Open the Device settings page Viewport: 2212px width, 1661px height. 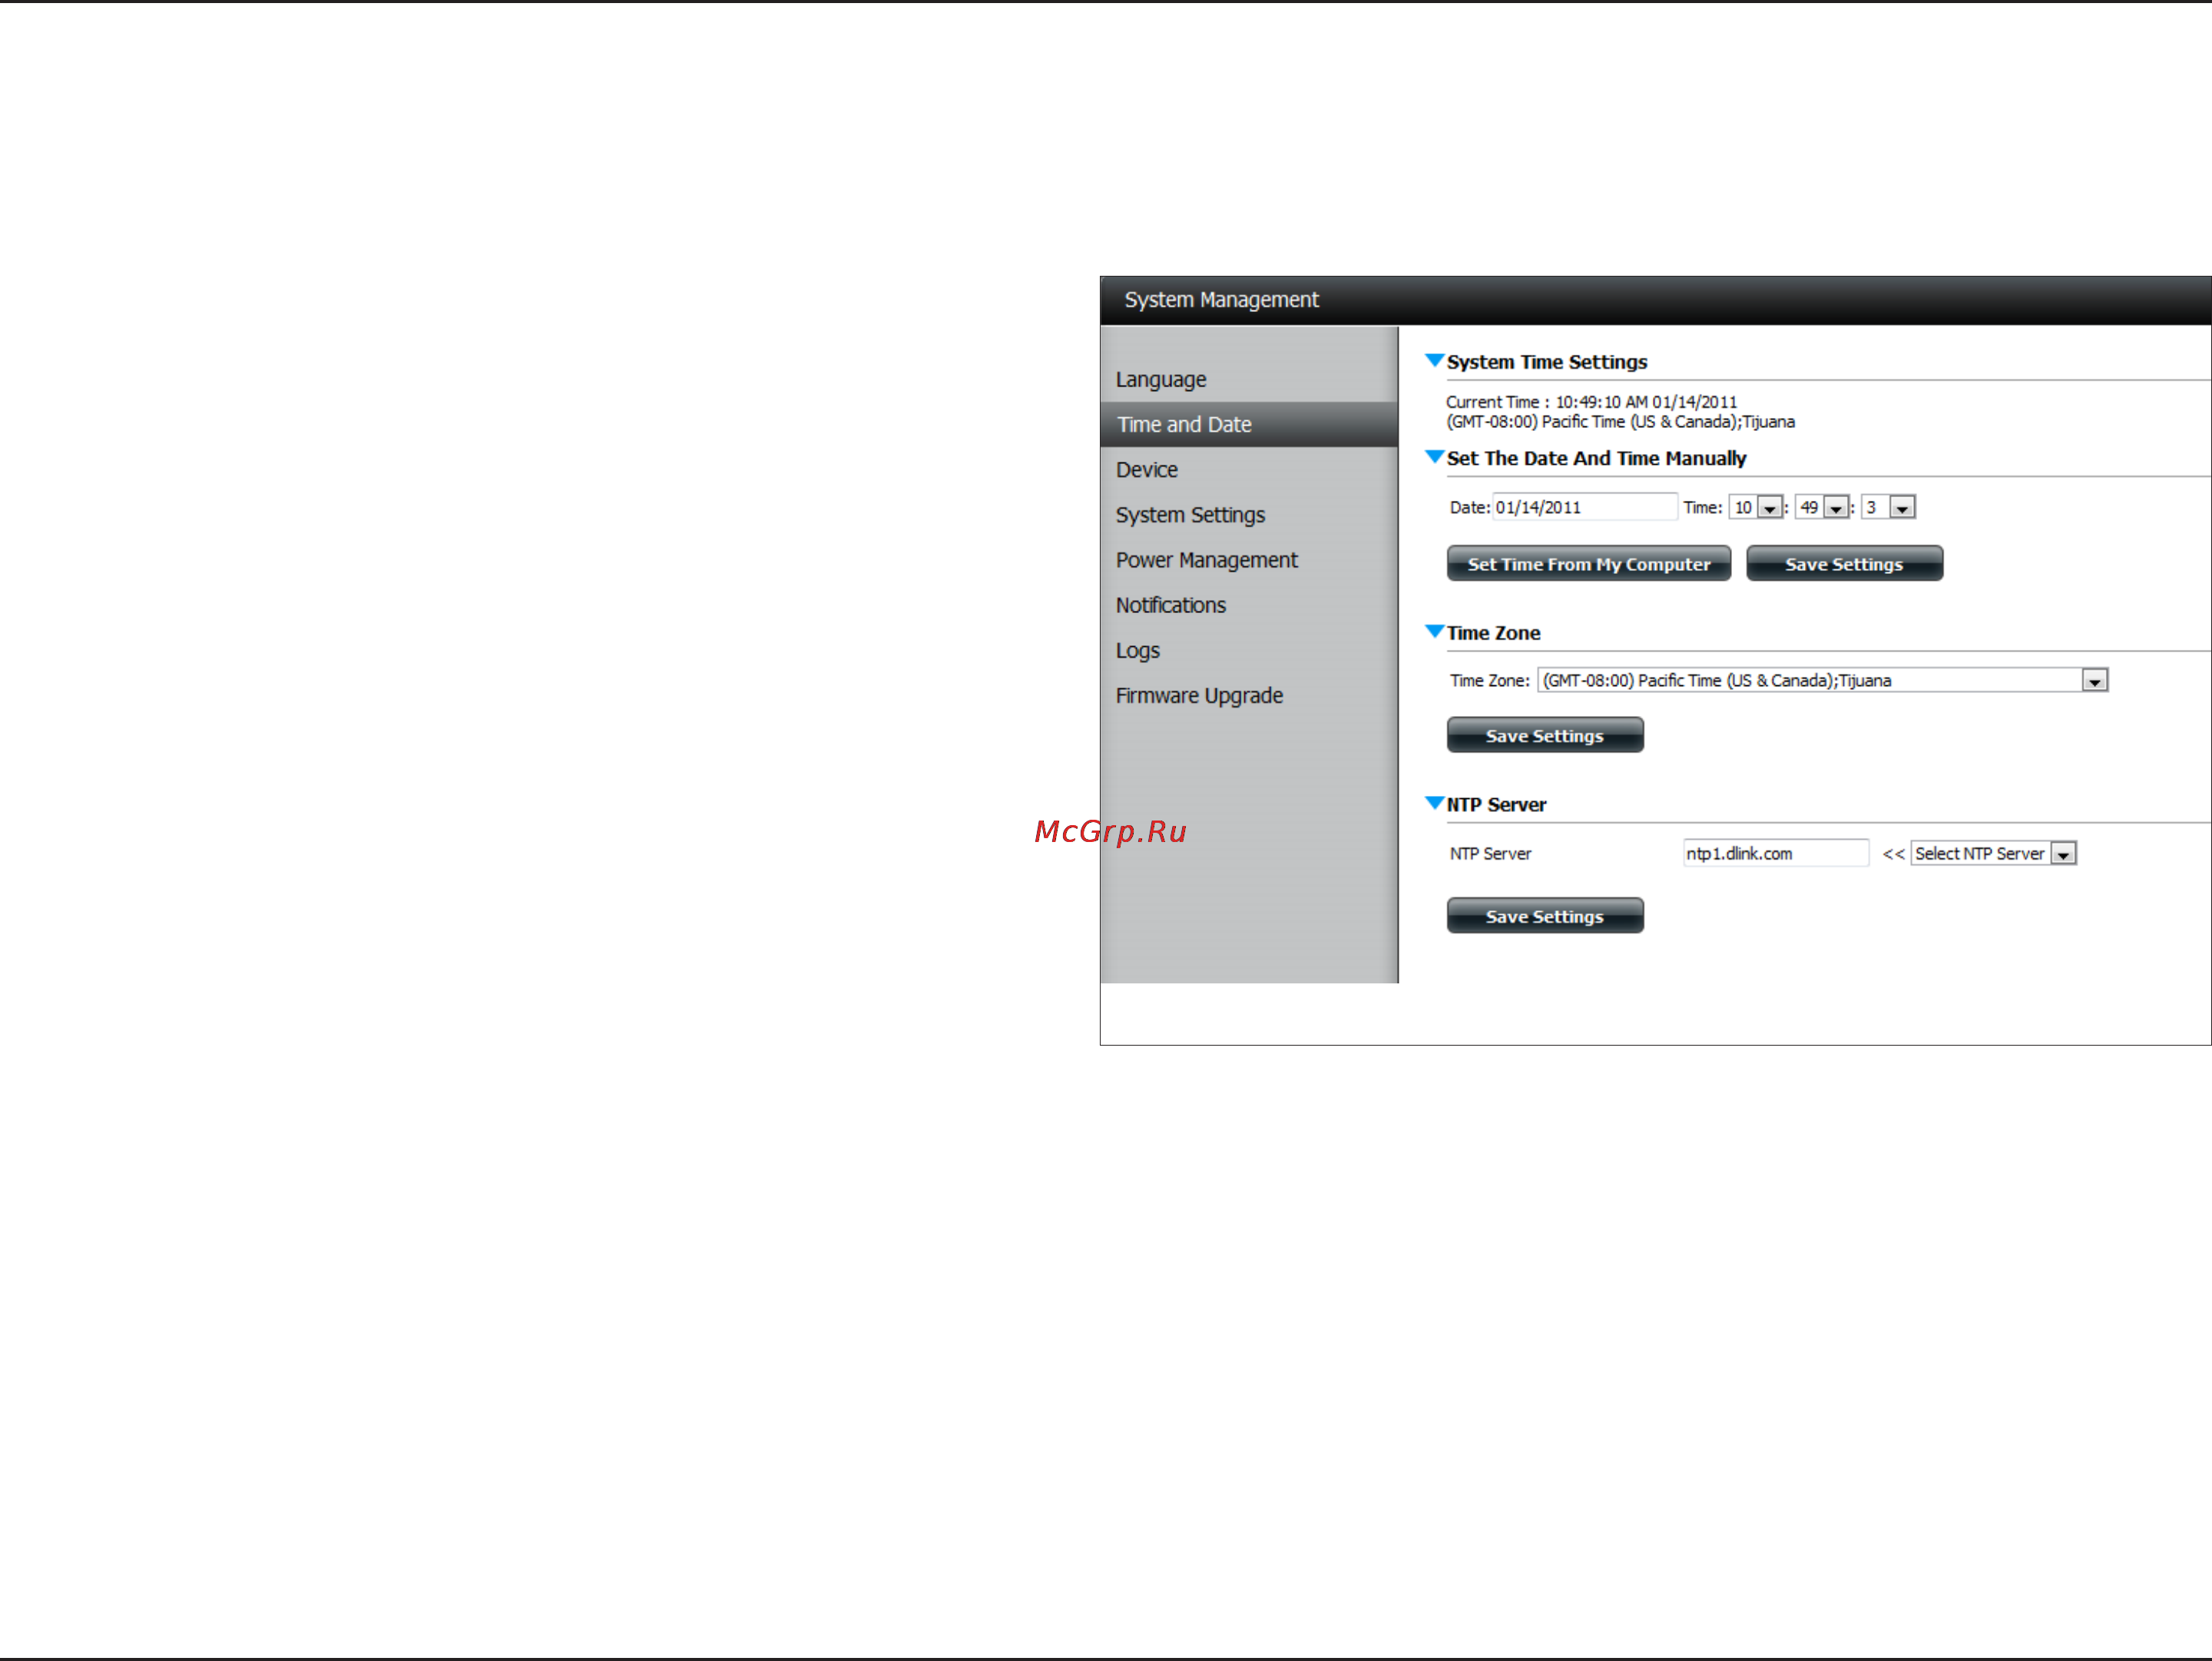pos(1146,469)
